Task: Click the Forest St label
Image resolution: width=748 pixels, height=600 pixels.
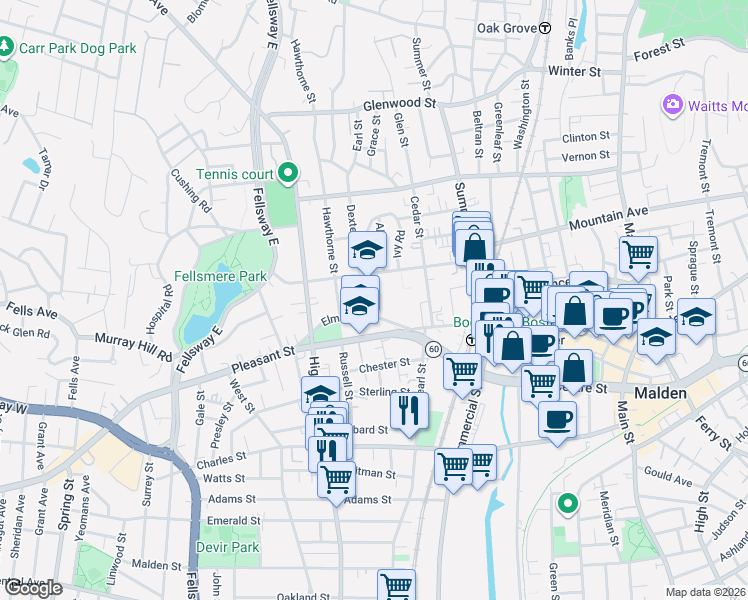Action: [659, 50]
